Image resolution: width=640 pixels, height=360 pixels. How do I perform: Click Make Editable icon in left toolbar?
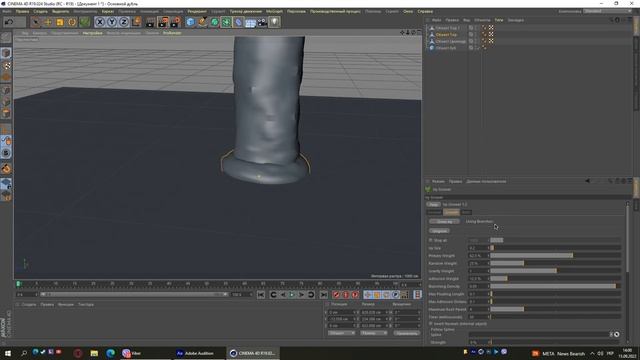pos(6,38)
